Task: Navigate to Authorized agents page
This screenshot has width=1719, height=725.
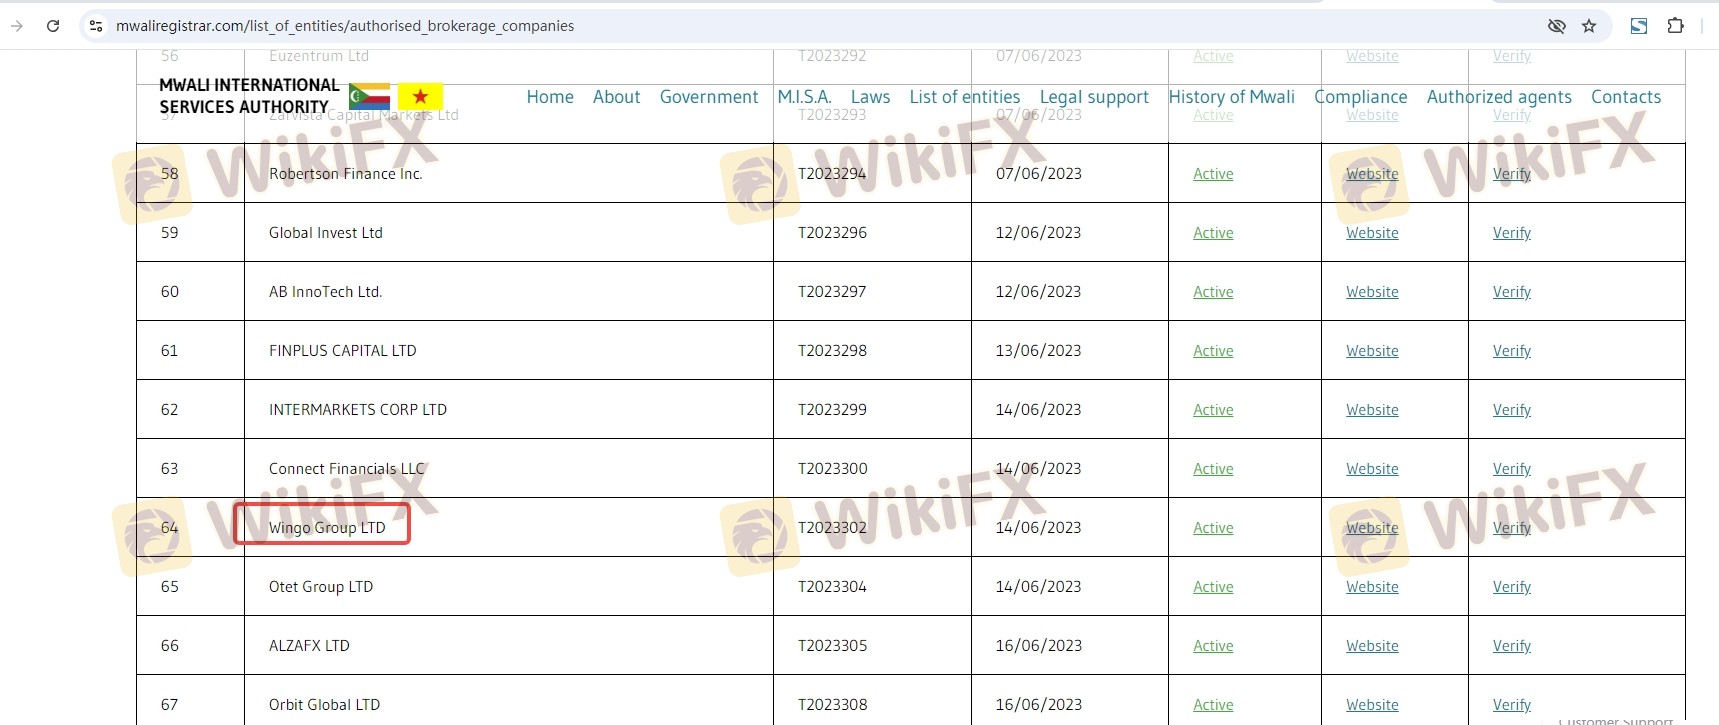Action: click(1498, 97)
